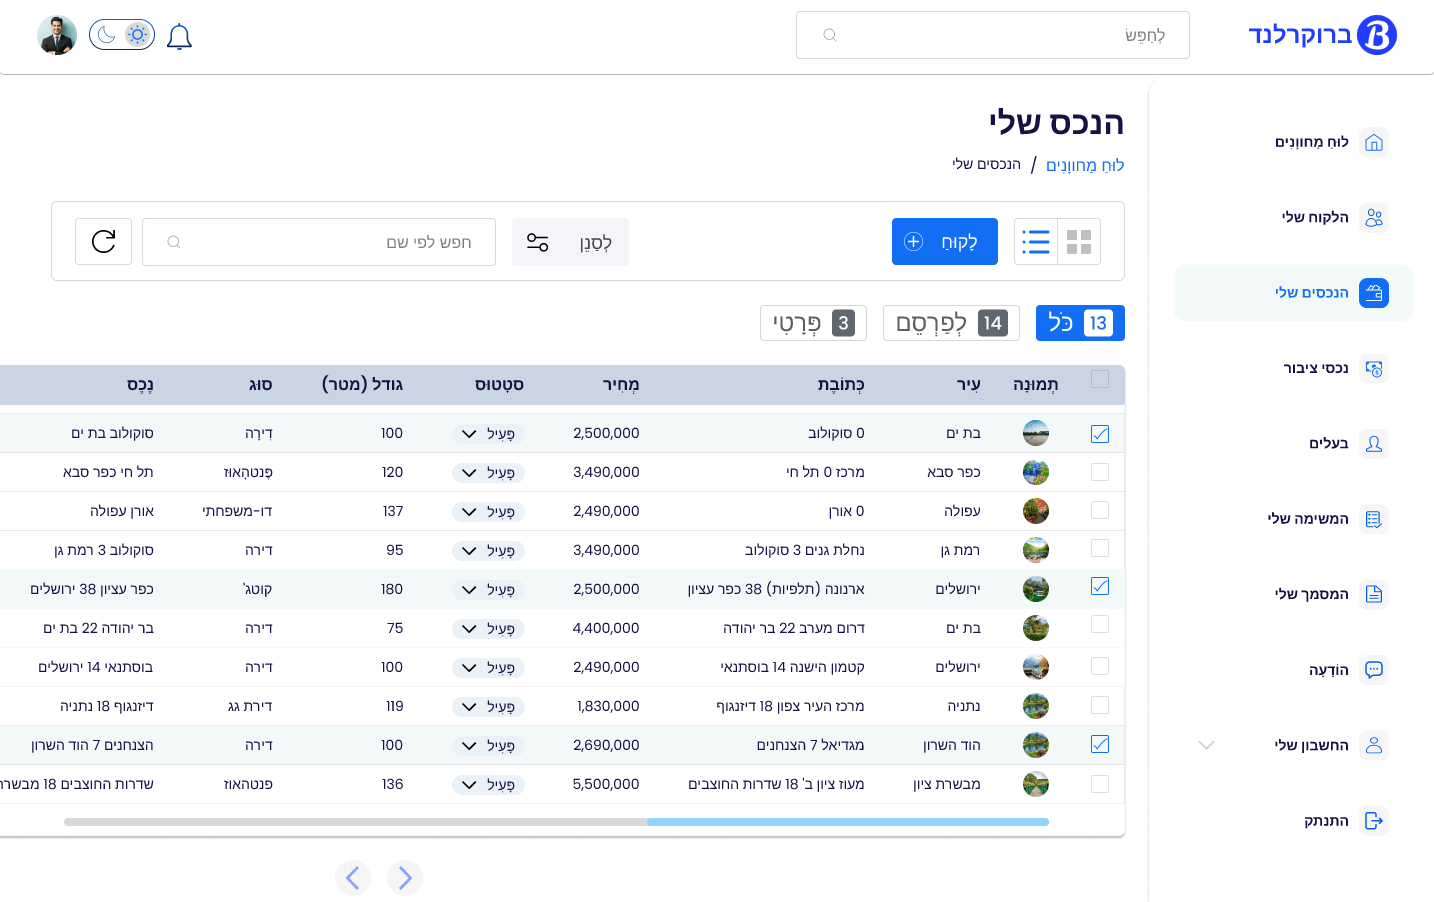Check the מבשרת ציון row checkbox

coord(1100,784)
